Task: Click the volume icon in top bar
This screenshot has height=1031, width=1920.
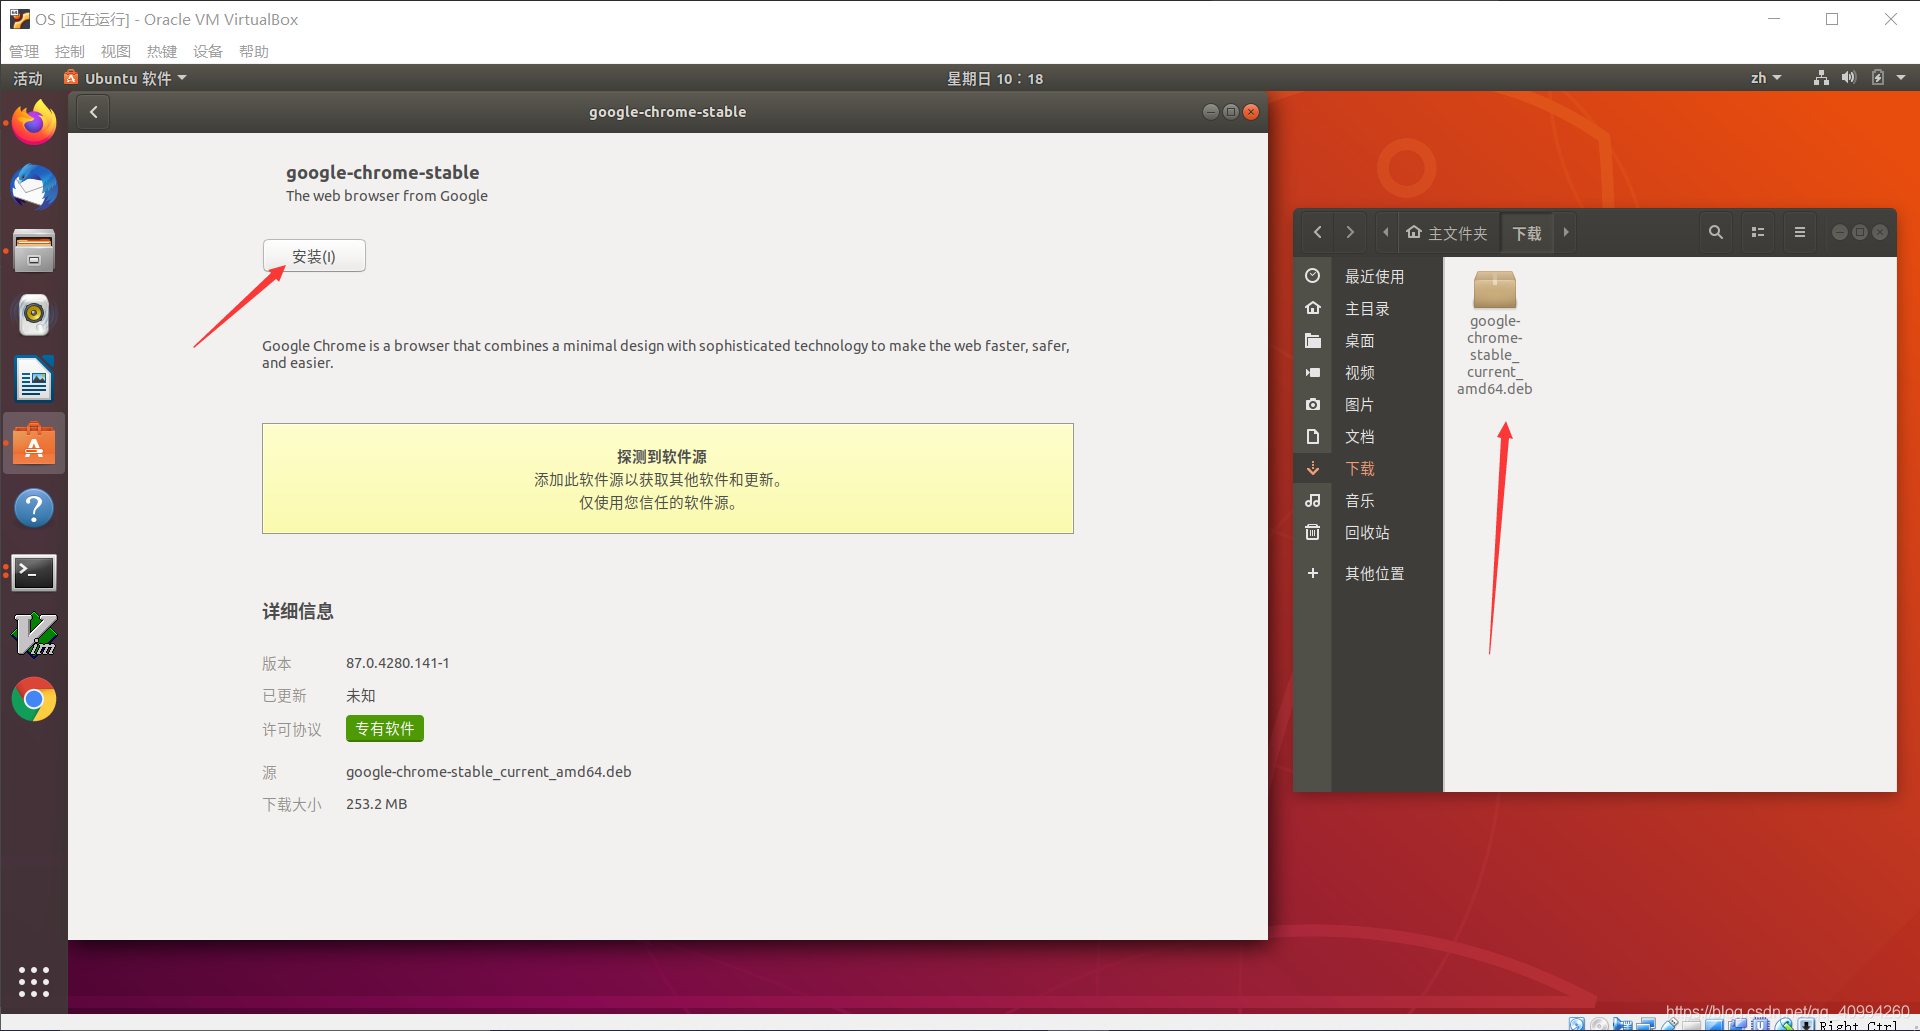Action: (x=1849, y=78)
